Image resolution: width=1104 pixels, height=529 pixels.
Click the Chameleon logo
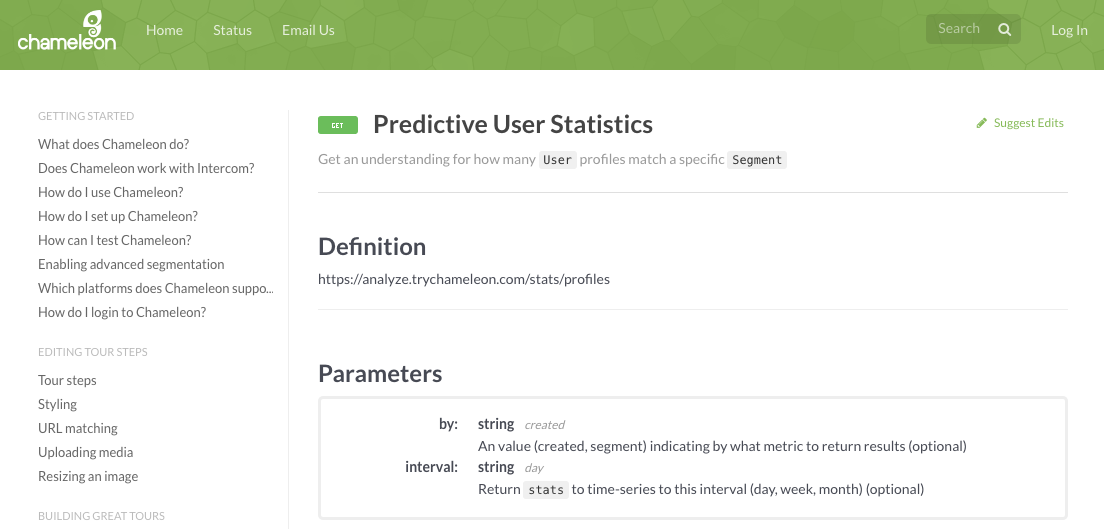67,31
